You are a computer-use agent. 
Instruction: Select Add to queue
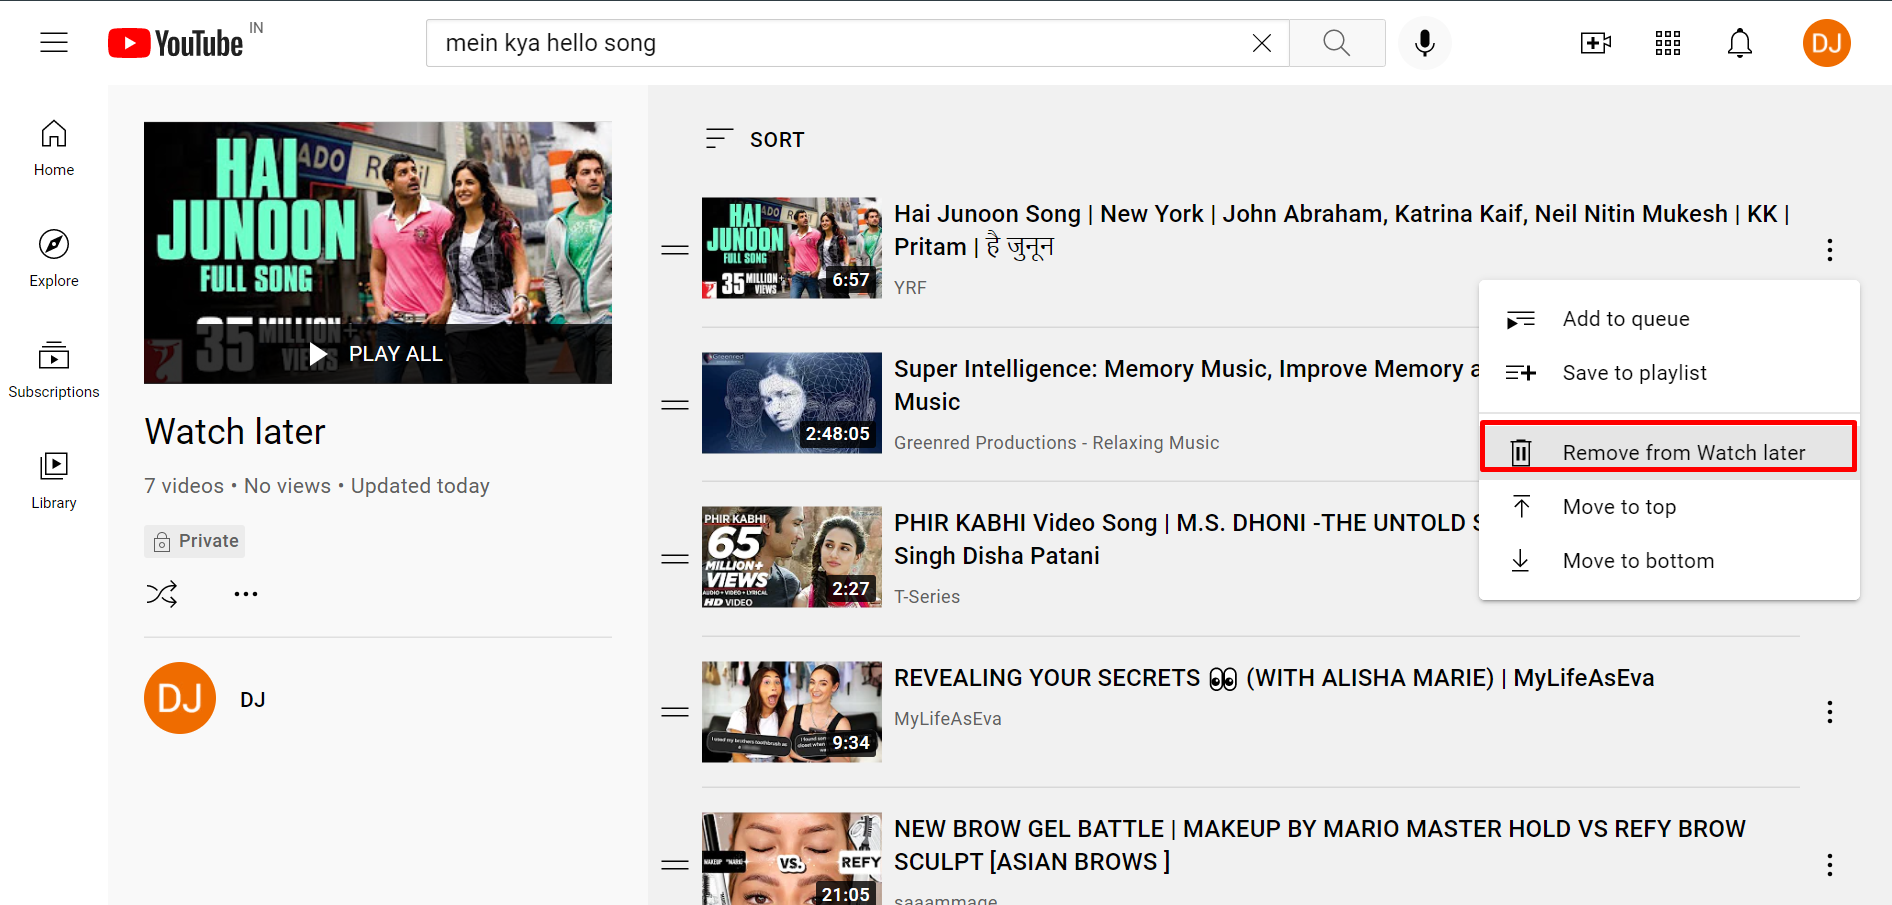pos(1669,319)
